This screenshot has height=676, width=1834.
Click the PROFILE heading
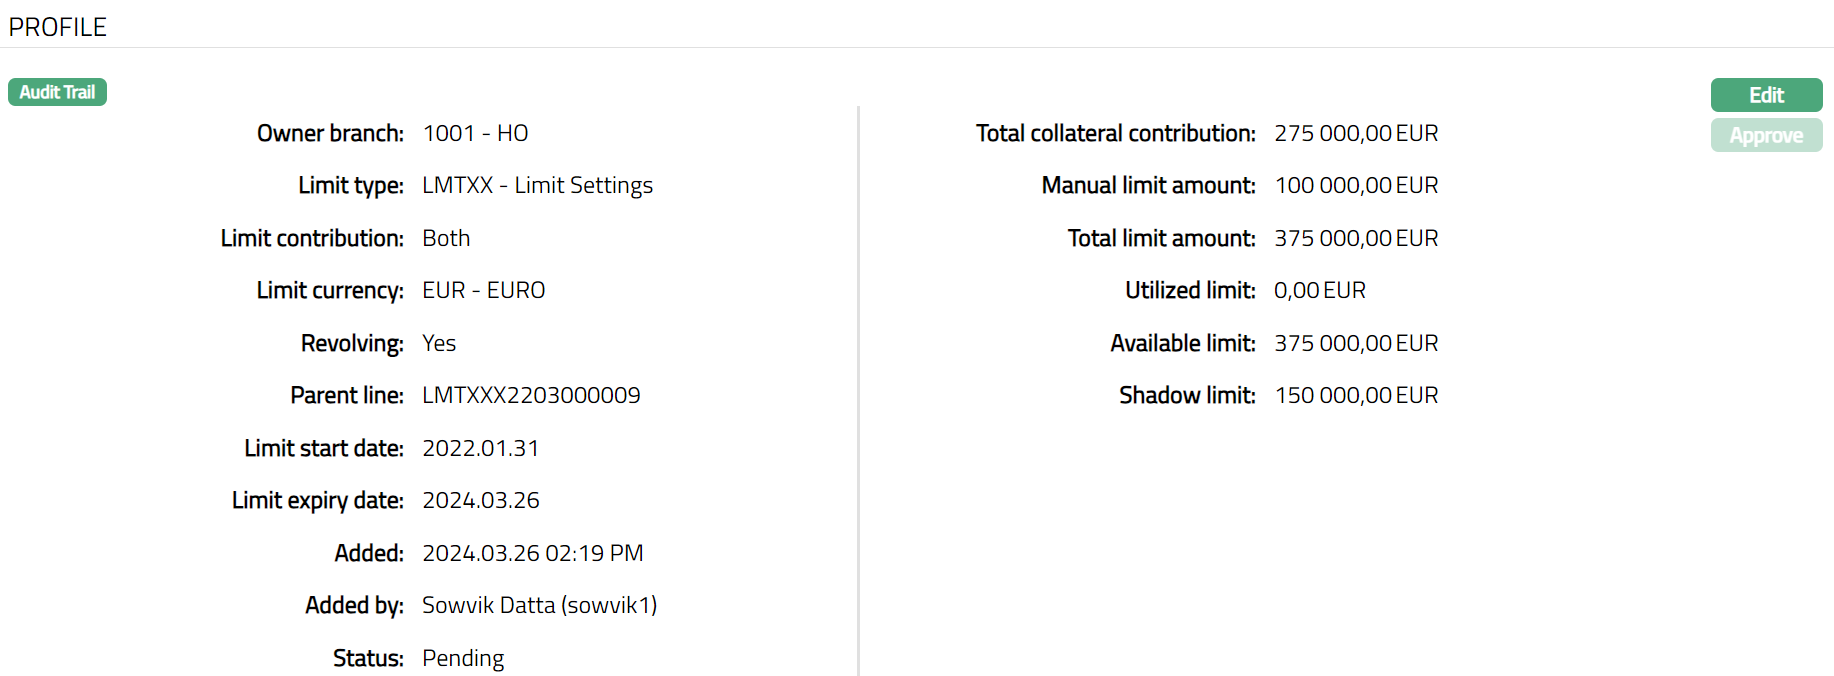[57, 27]
